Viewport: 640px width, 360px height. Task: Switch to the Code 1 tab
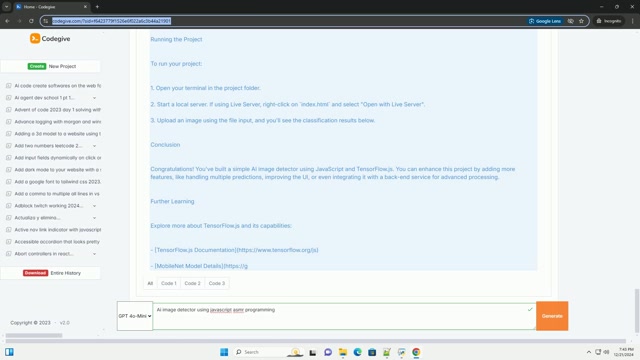tap(169, 283)
